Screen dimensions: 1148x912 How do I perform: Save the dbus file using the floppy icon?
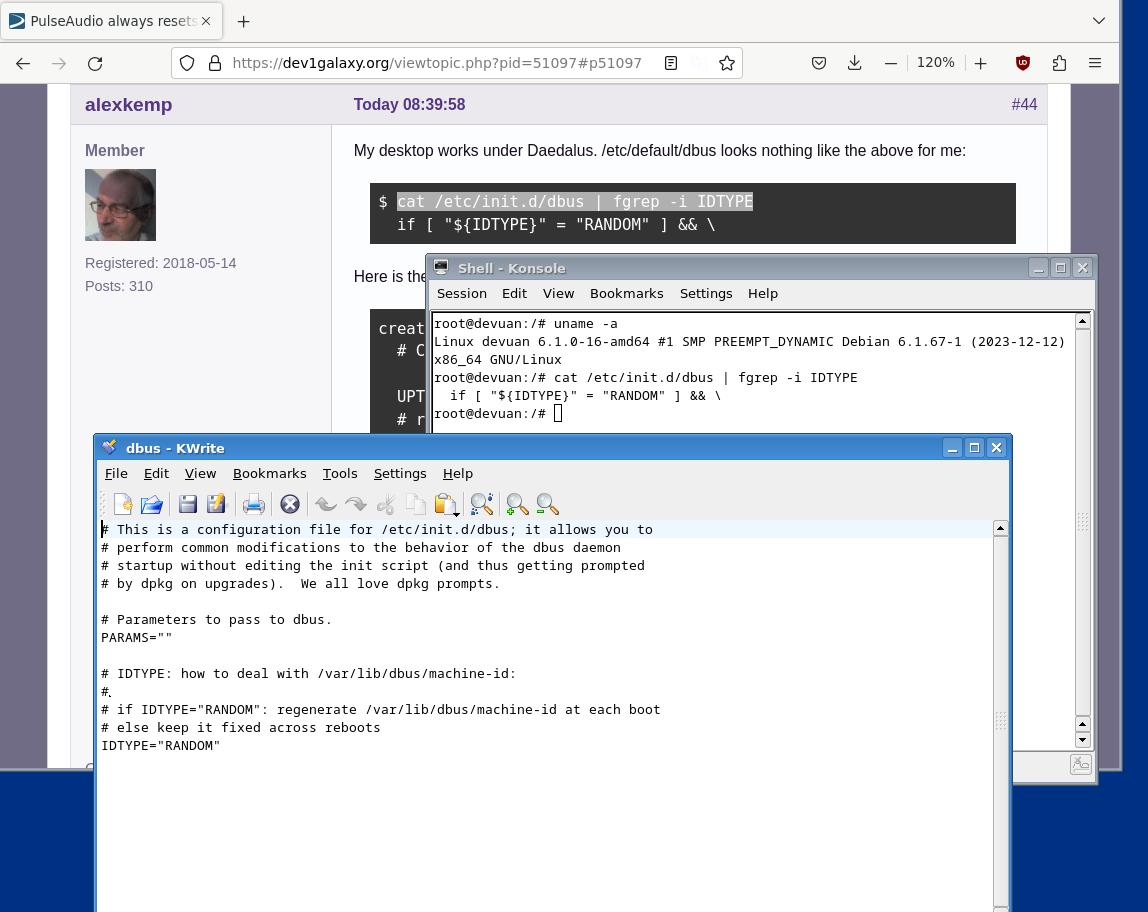coord(188,504)
